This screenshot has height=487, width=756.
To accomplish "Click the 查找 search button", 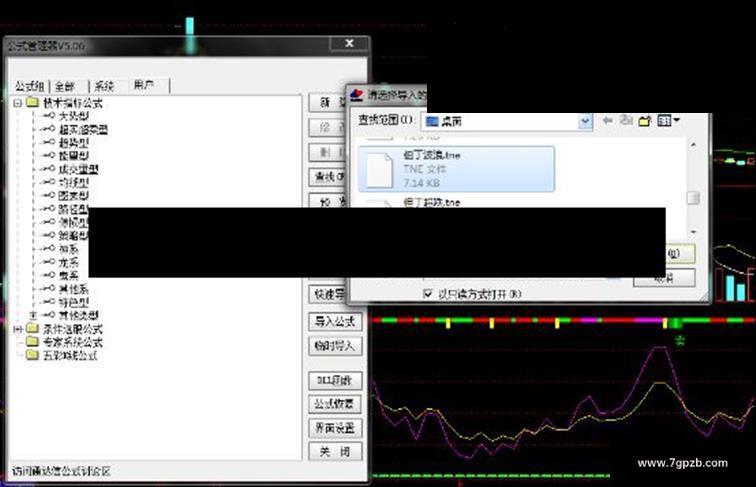I will click(328, 177).
